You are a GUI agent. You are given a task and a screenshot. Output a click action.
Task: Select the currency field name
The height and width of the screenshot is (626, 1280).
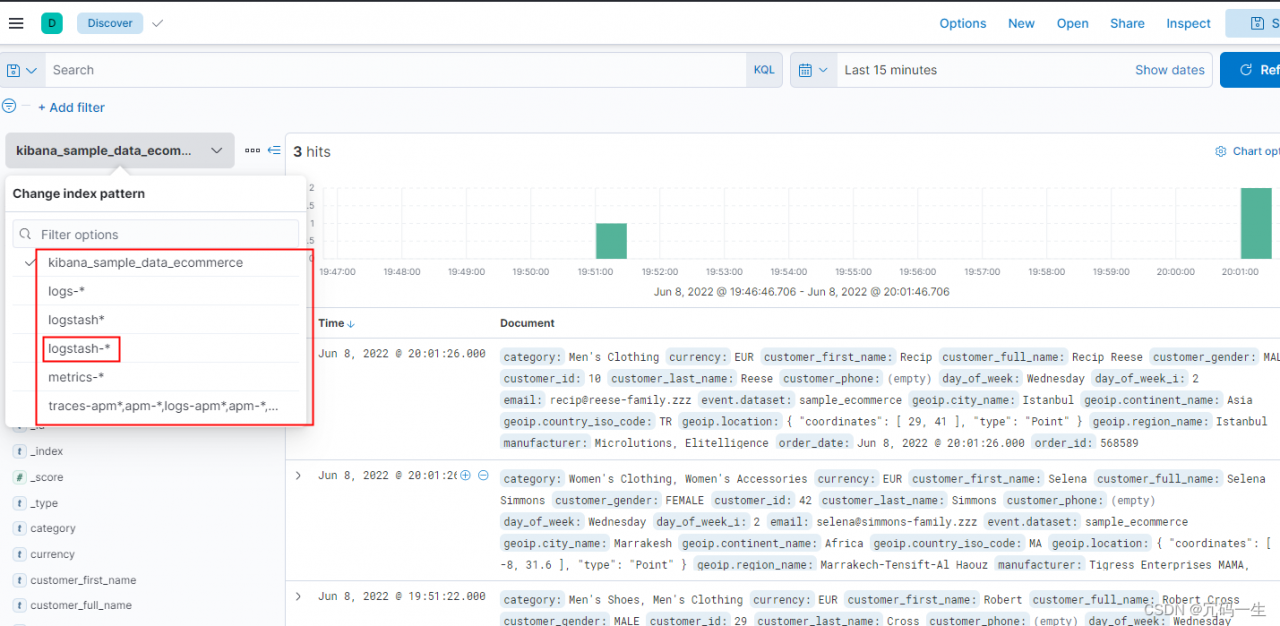pyautogui.click(x=52, y=554)
